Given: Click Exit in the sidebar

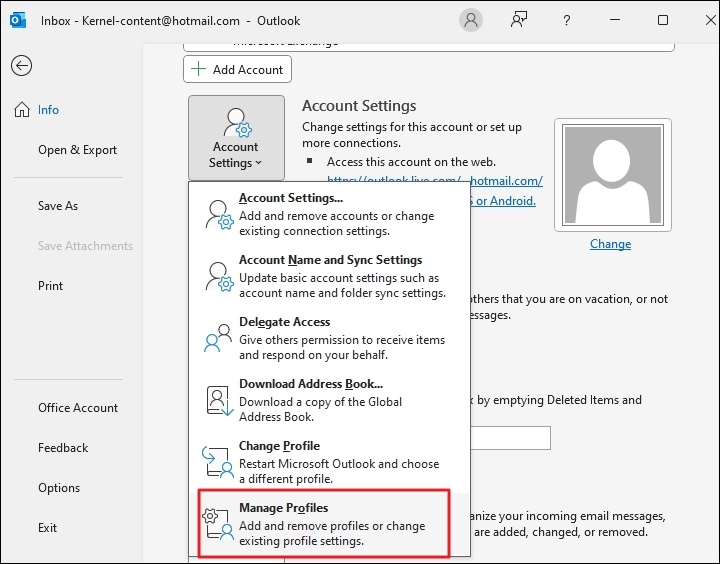Looking at the screenshot, I should click(47, 528).
